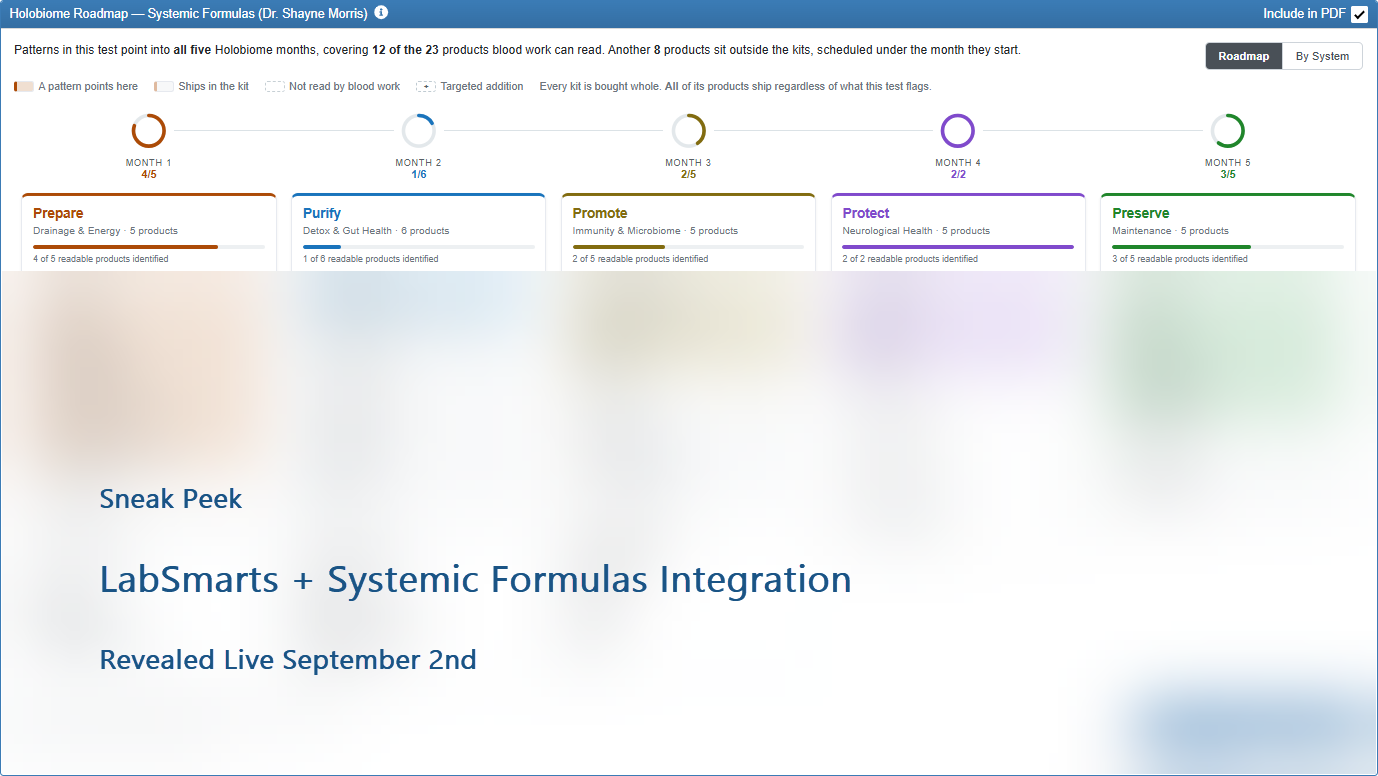Select the Roadmap view tab

click(x=1244, y=56)
